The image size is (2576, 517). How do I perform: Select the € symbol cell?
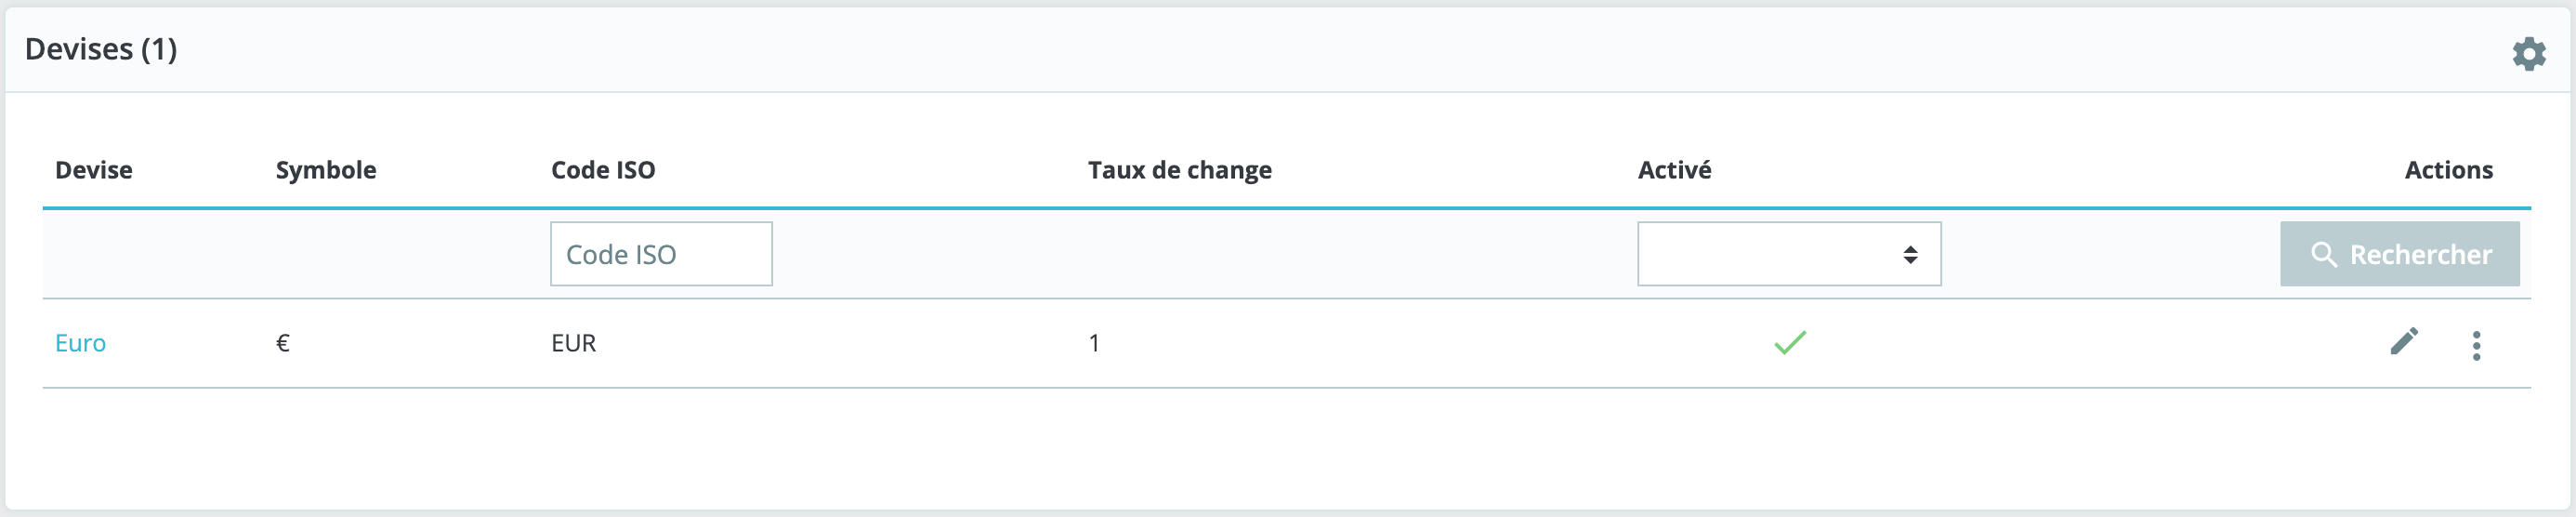click(283, 343)
